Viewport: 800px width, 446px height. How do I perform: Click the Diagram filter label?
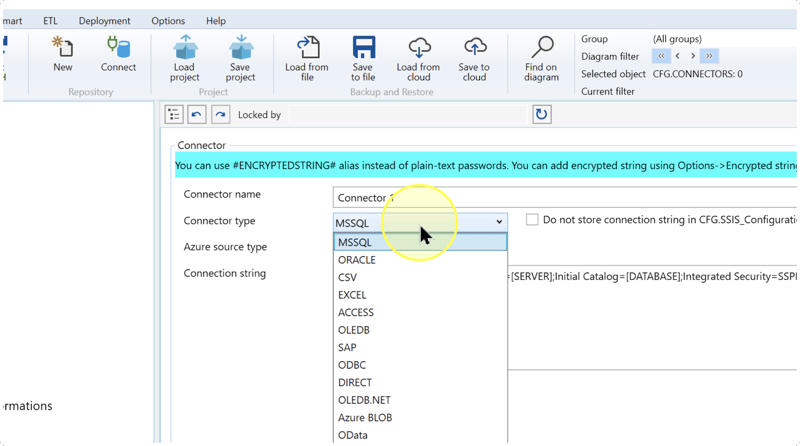[610, 56]
